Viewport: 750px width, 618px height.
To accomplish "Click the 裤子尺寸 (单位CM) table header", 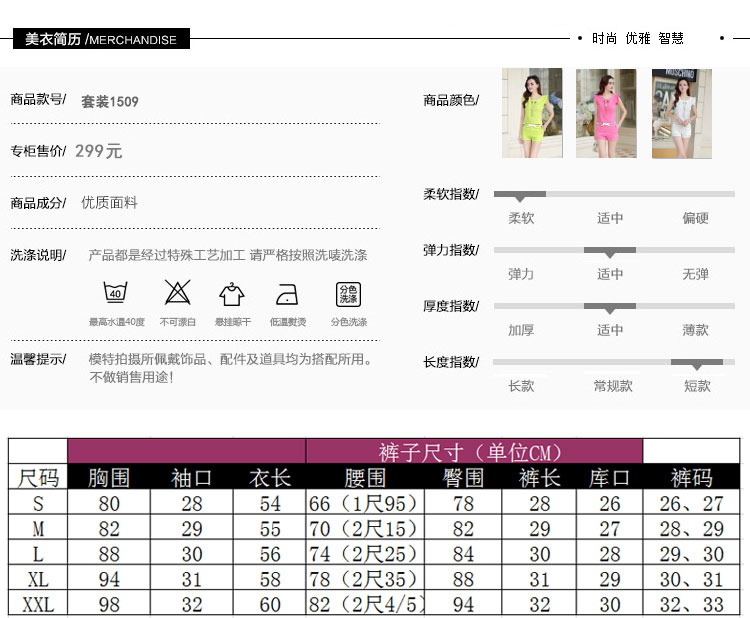I will (472, 451).
